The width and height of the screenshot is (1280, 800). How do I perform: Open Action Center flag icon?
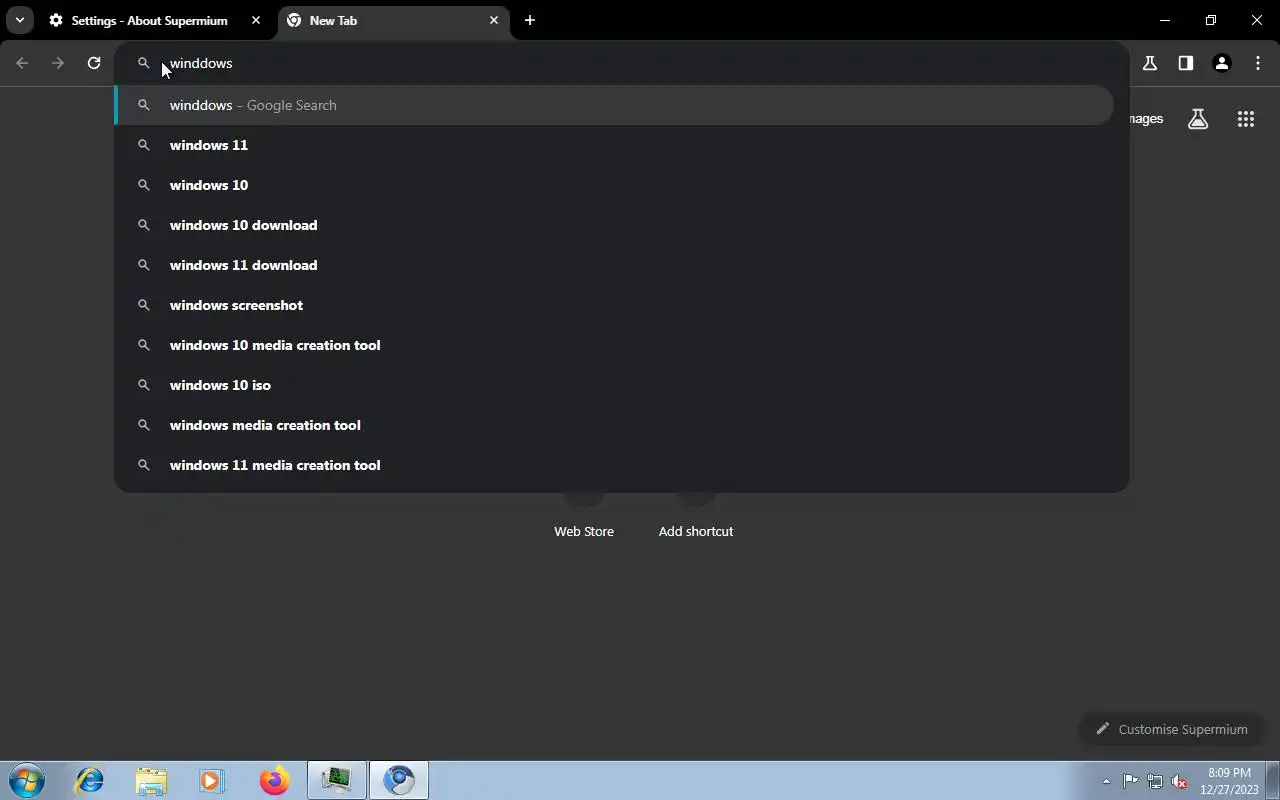click(x=1131, y=781)
